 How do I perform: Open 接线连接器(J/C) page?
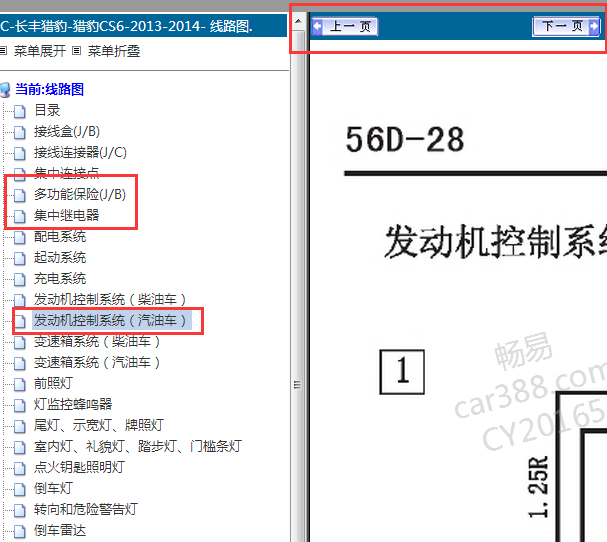tap(81, 153)
